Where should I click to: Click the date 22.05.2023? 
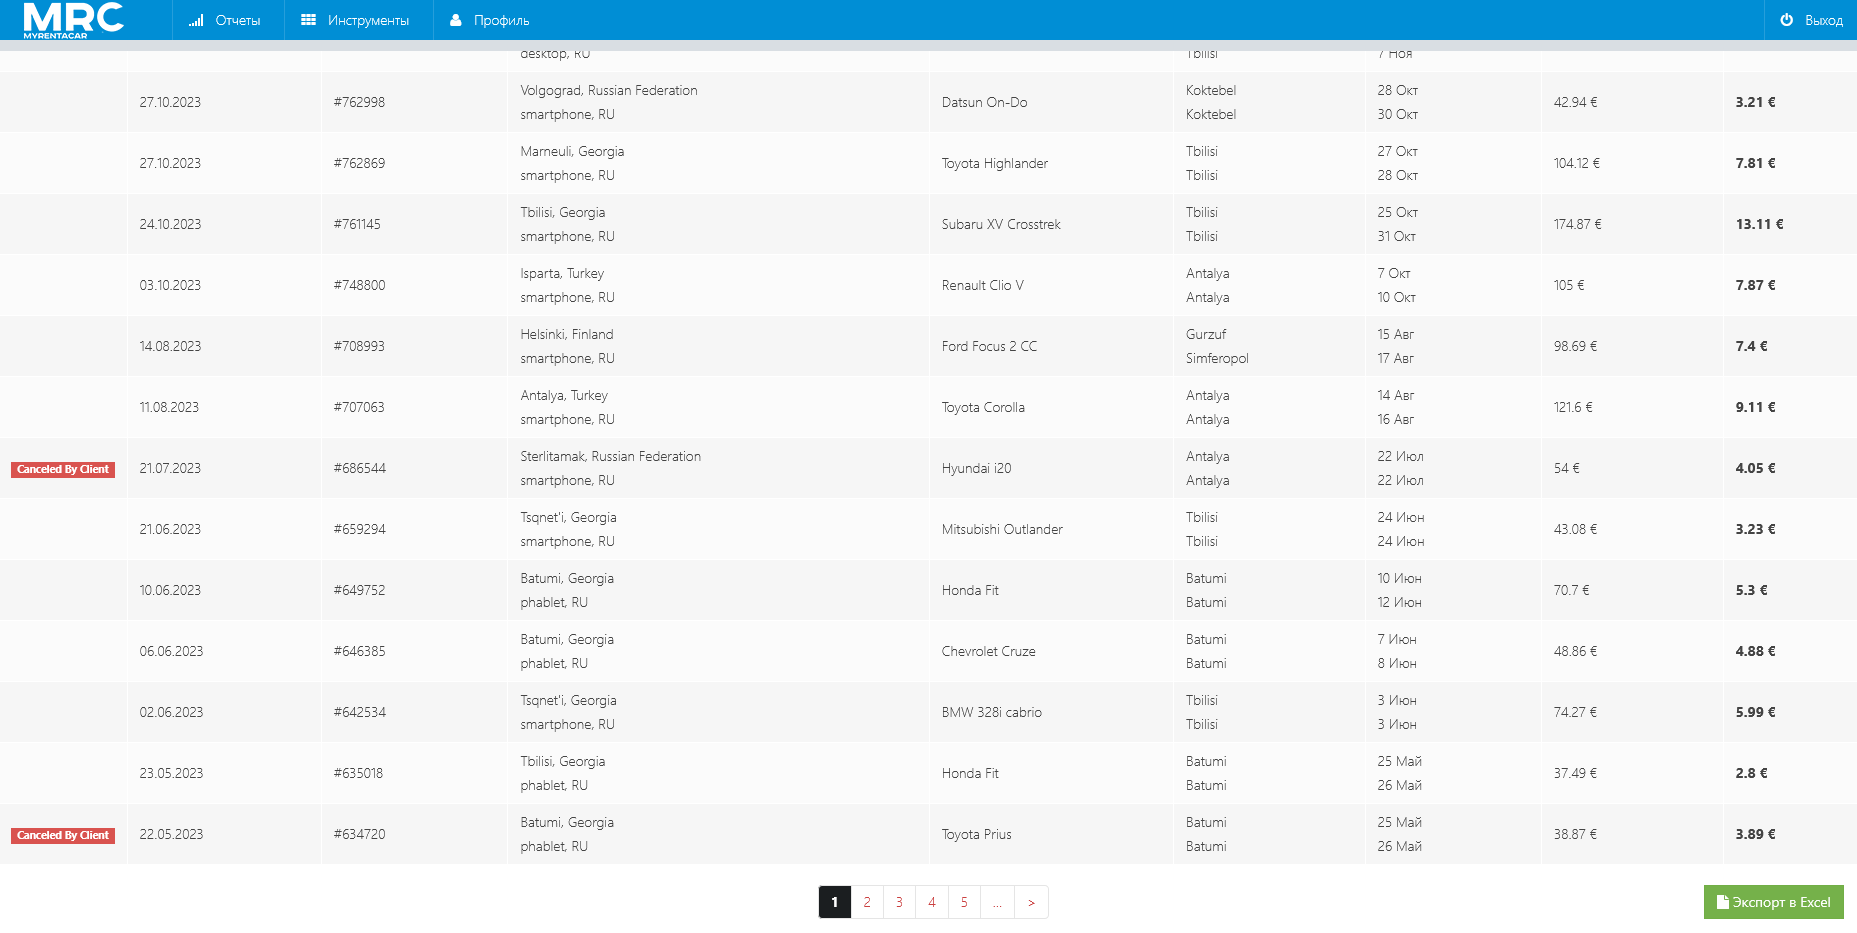[171, 834]
